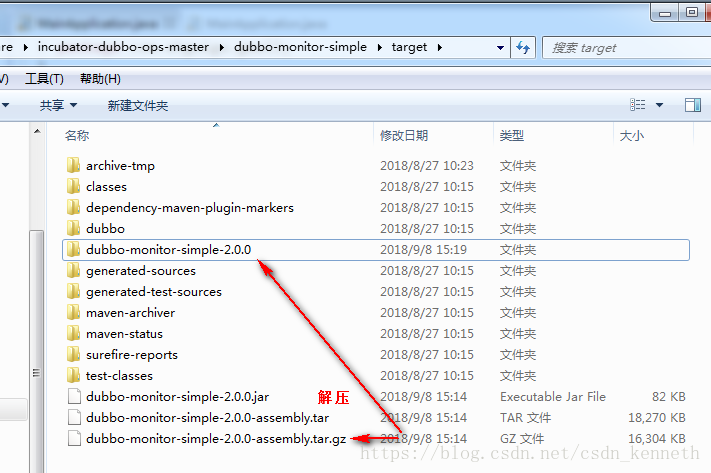This screenshot has height=473, width=711.
Task: Open the breadcrumb arrow before incubator-dubbo-ops-master
Action: pyautogui.click(x=26, y=47)
